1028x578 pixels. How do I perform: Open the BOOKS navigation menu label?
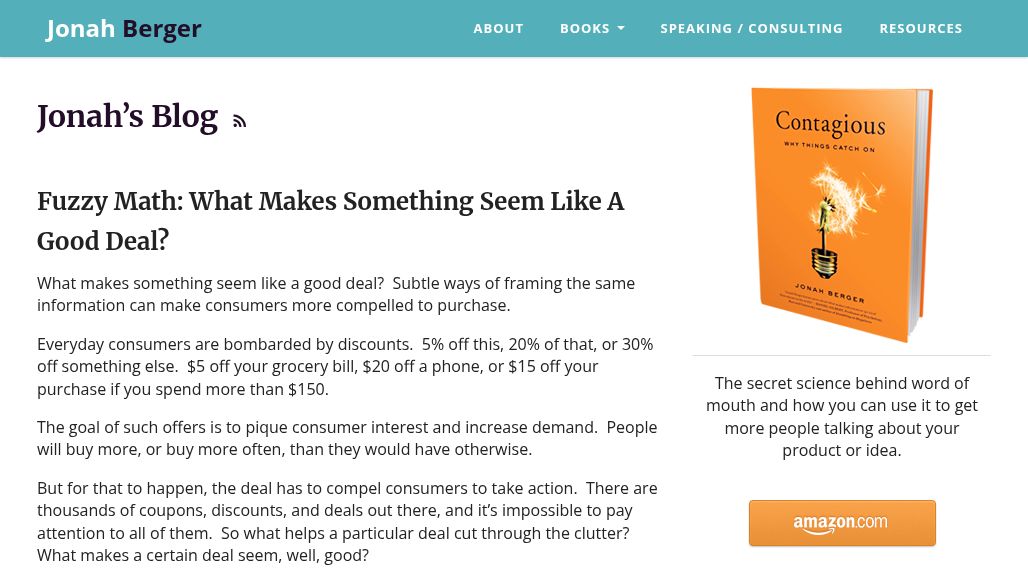coord(585,29)
